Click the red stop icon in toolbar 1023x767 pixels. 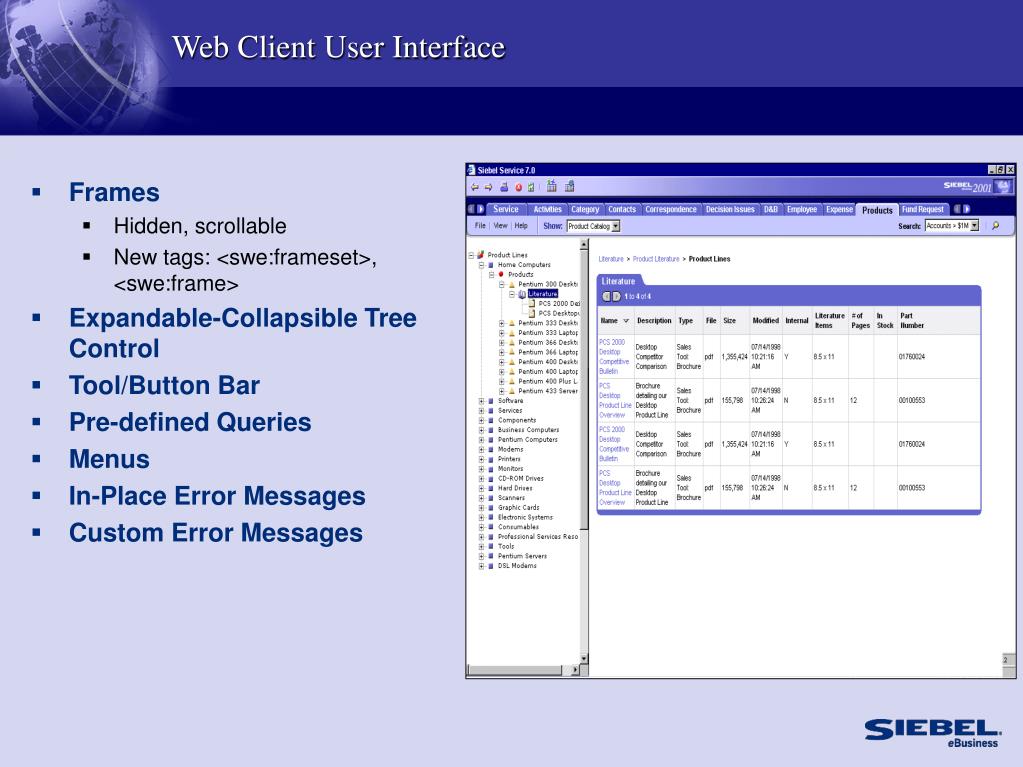tap(517, 186)
